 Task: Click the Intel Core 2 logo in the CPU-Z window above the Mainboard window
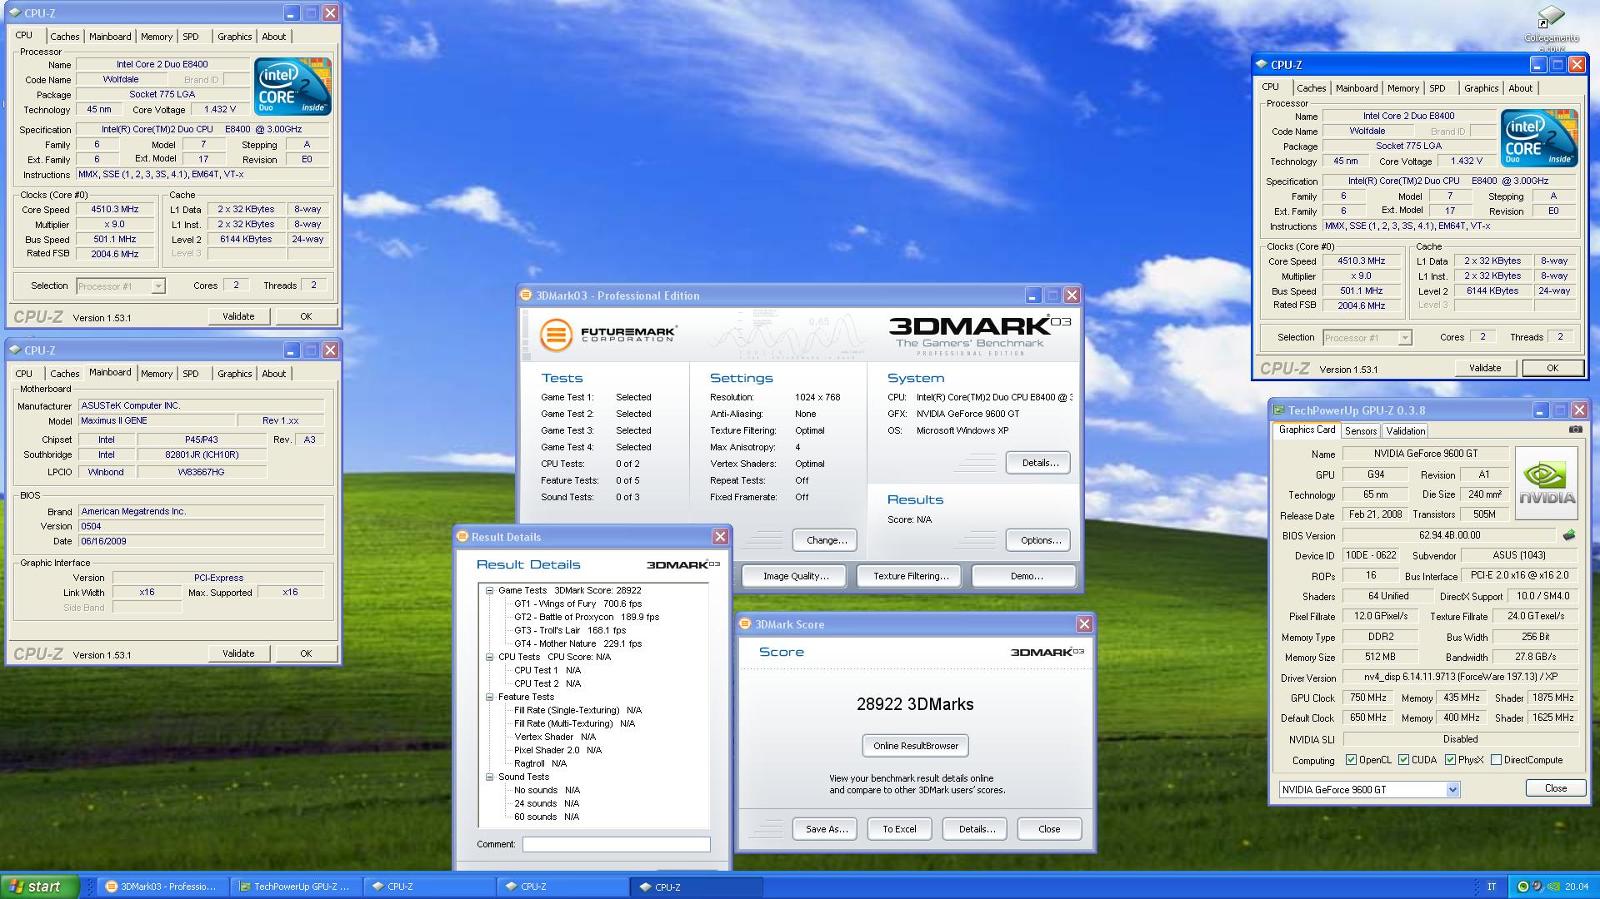click(x=293, y=87)
